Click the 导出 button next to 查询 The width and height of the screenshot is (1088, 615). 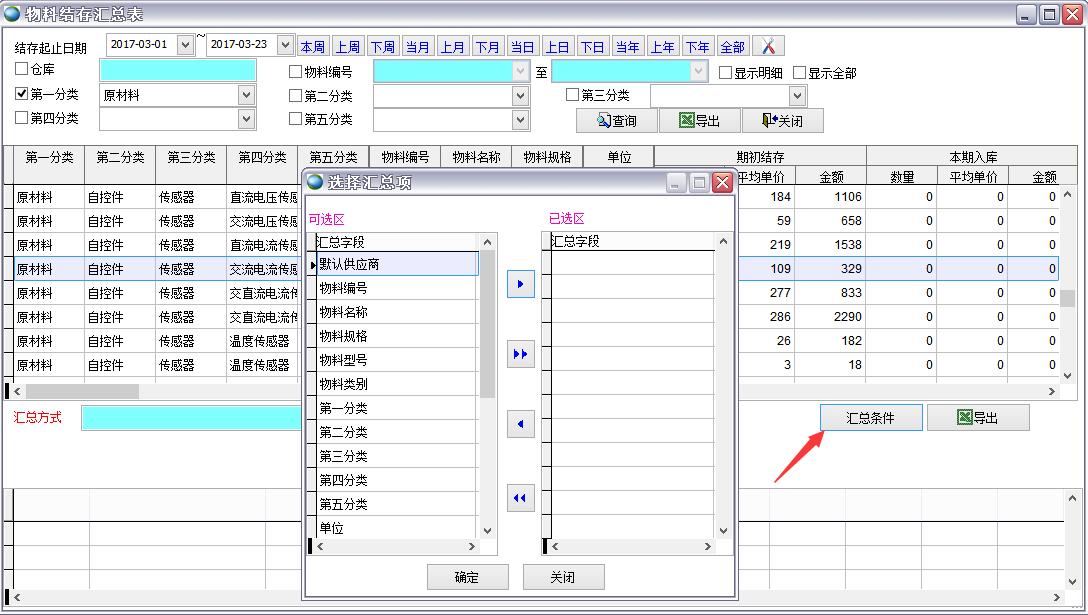(x=699, y=121)
